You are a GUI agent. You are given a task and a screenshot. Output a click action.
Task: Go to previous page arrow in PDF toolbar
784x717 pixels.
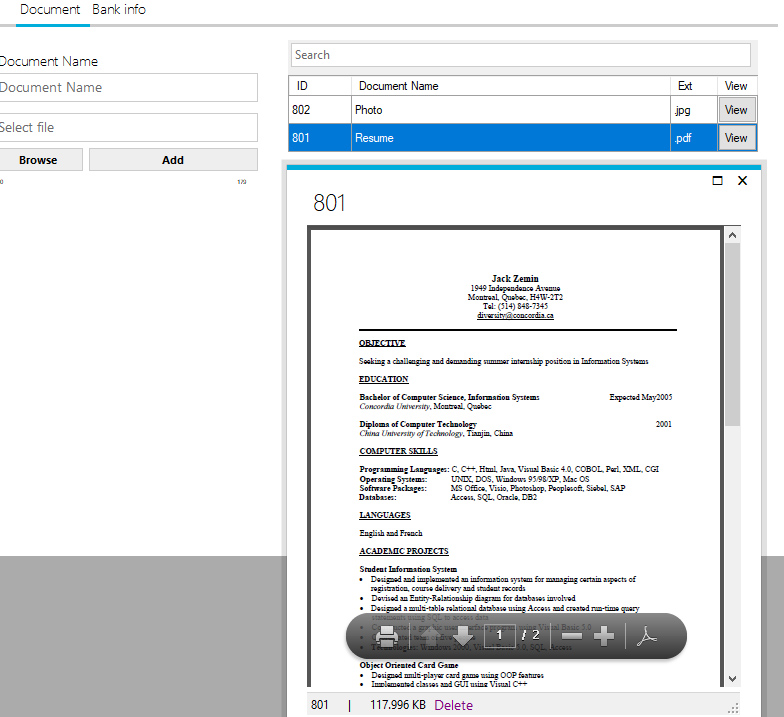pyautogui.click(x=430, y=636)
